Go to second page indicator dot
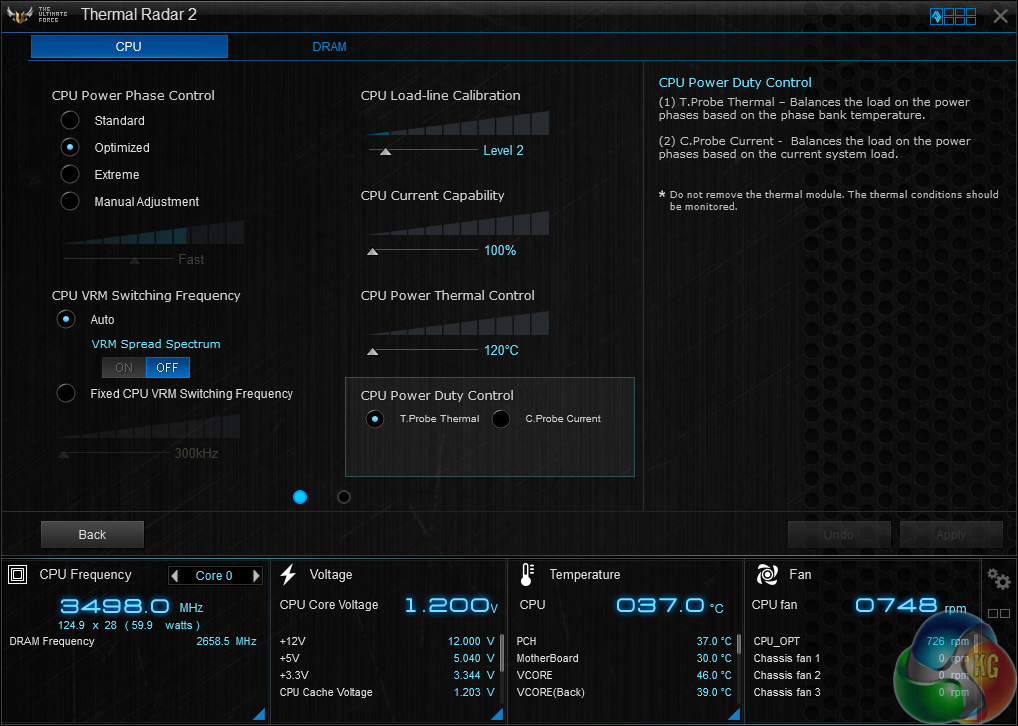Screen dimensions: 1018x726 [344, 497]
